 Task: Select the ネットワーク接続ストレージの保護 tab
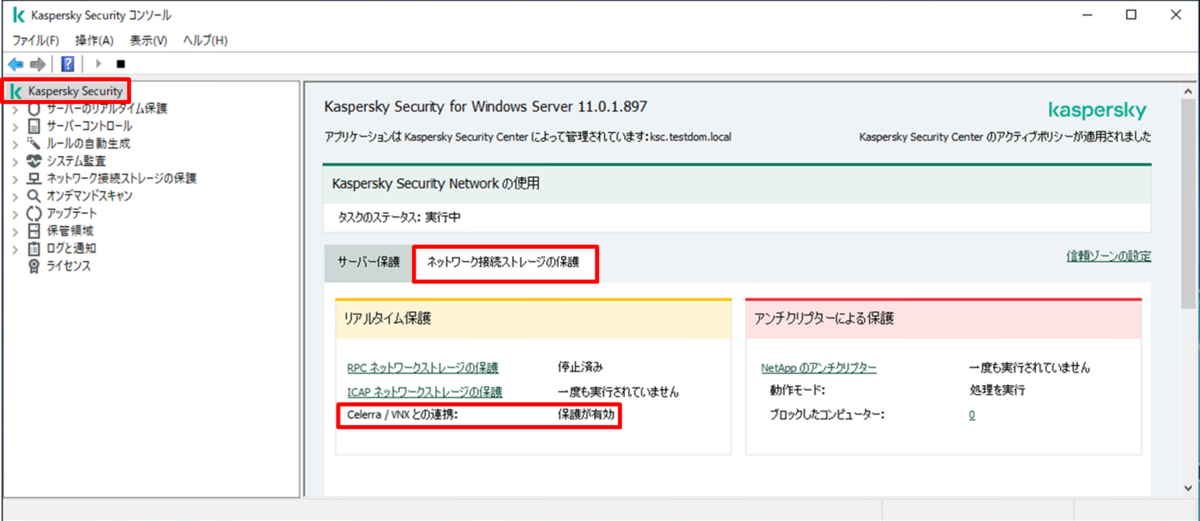click(503, 263)
